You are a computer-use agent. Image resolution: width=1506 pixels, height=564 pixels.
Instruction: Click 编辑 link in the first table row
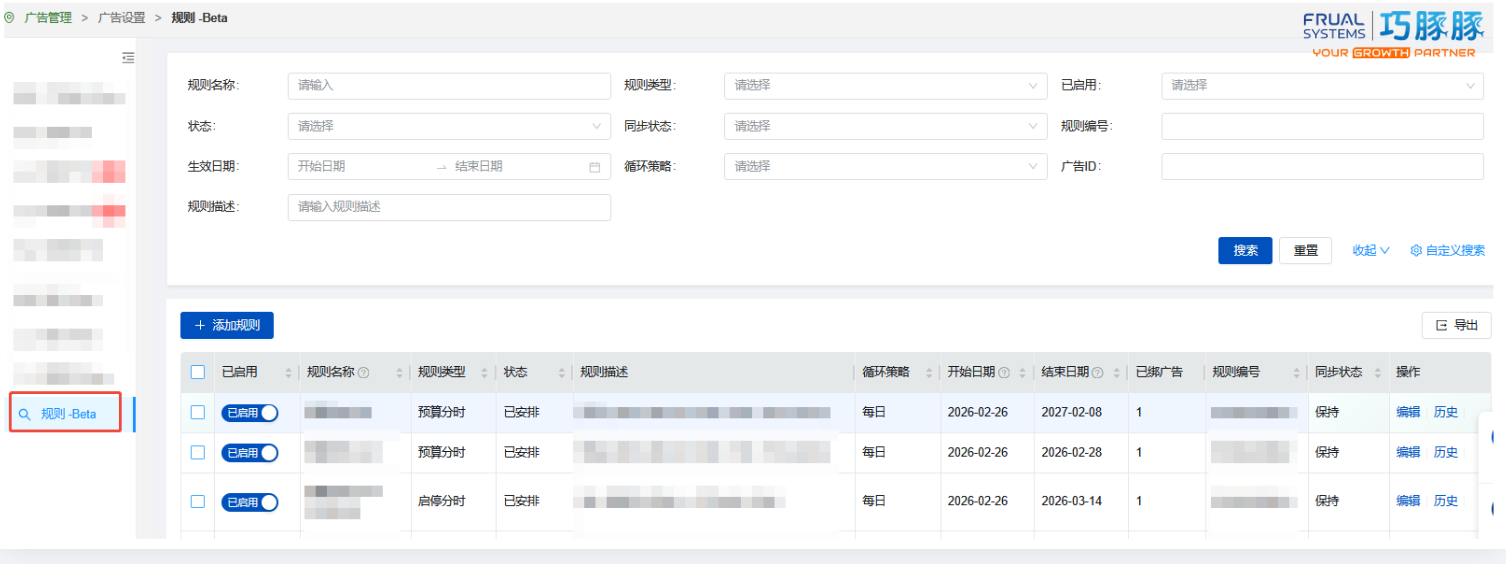[1408, 412]
